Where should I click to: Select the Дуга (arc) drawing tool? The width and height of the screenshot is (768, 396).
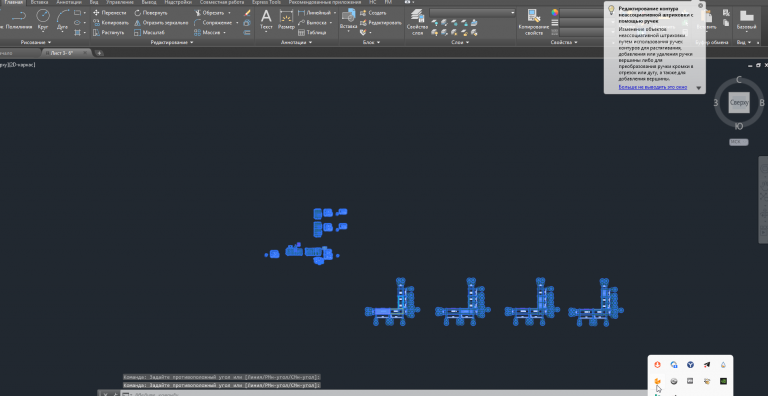click(x=62, y=20)
